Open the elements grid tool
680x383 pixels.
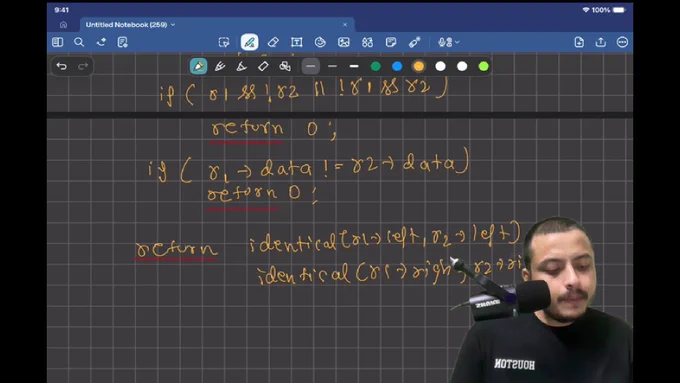(x=367, y=42)
